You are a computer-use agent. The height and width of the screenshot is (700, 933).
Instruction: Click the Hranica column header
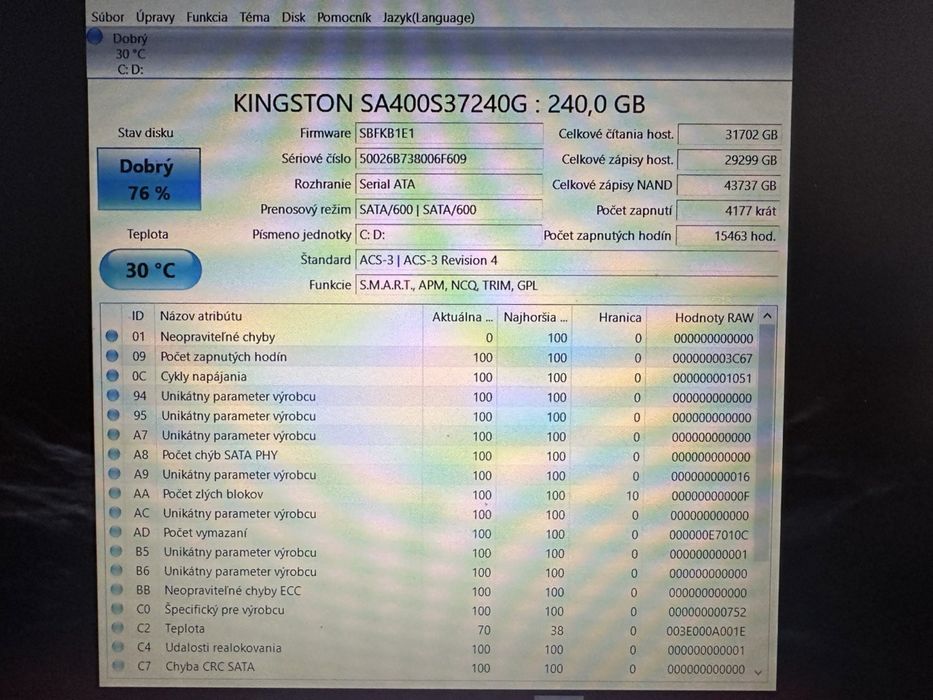click(610, 318)
